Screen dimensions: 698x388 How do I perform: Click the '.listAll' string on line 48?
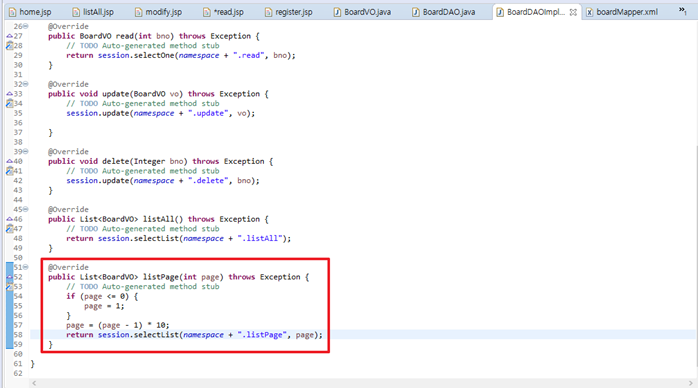coord(260,239)
